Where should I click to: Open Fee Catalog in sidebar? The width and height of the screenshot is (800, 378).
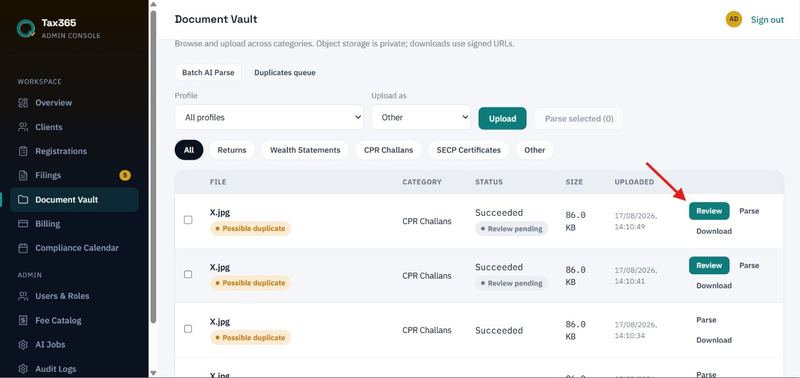74,320
